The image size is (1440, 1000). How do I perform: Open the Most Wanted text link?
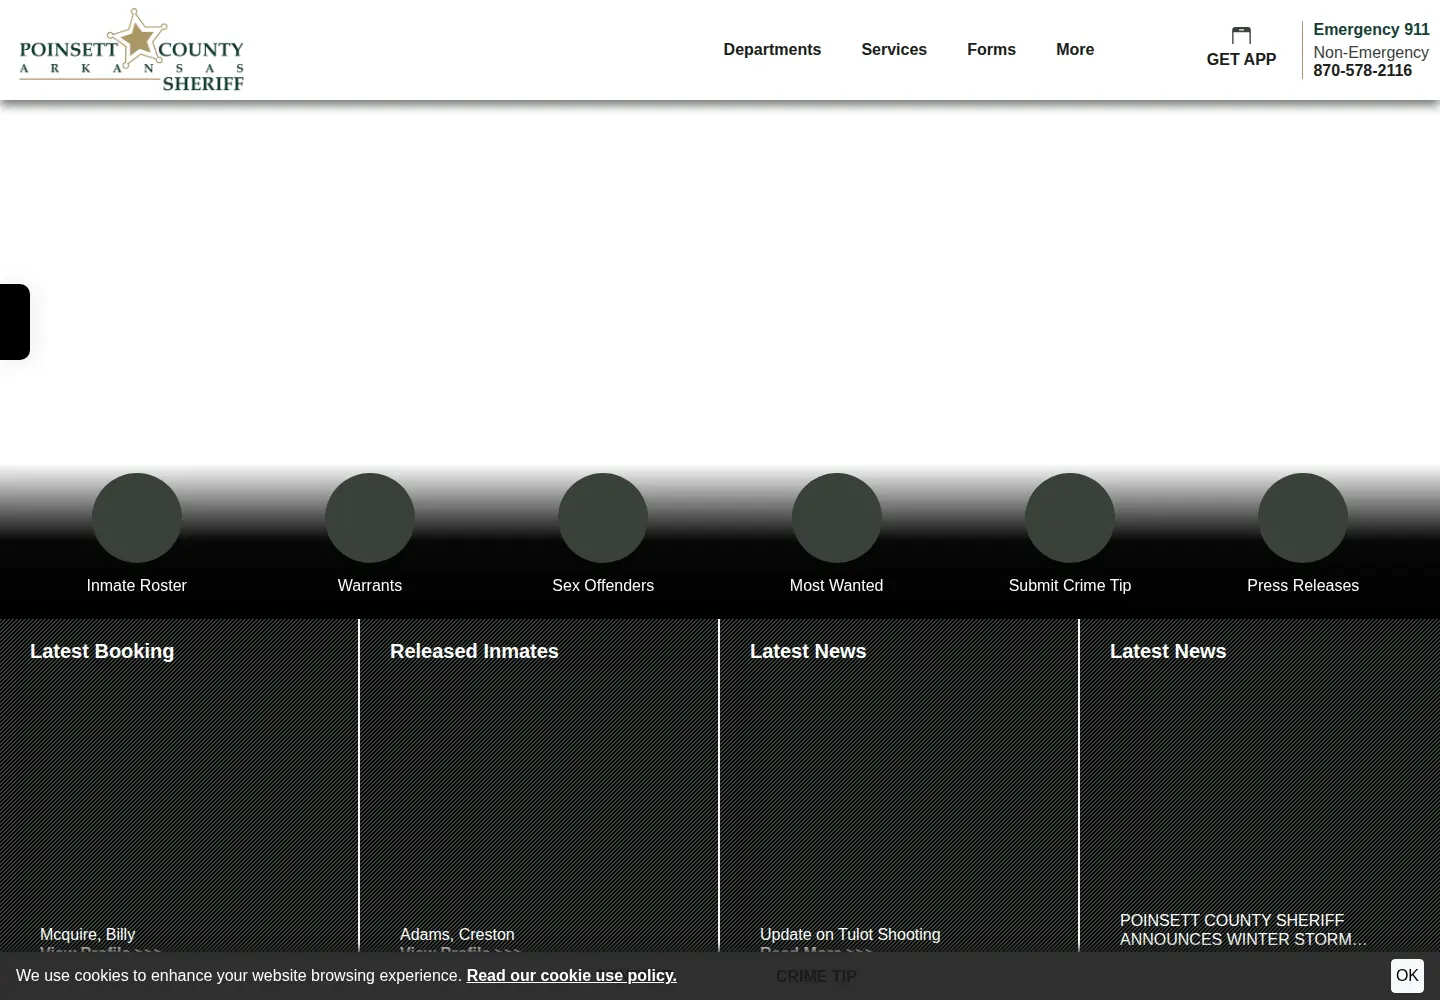tap(837, 586)
